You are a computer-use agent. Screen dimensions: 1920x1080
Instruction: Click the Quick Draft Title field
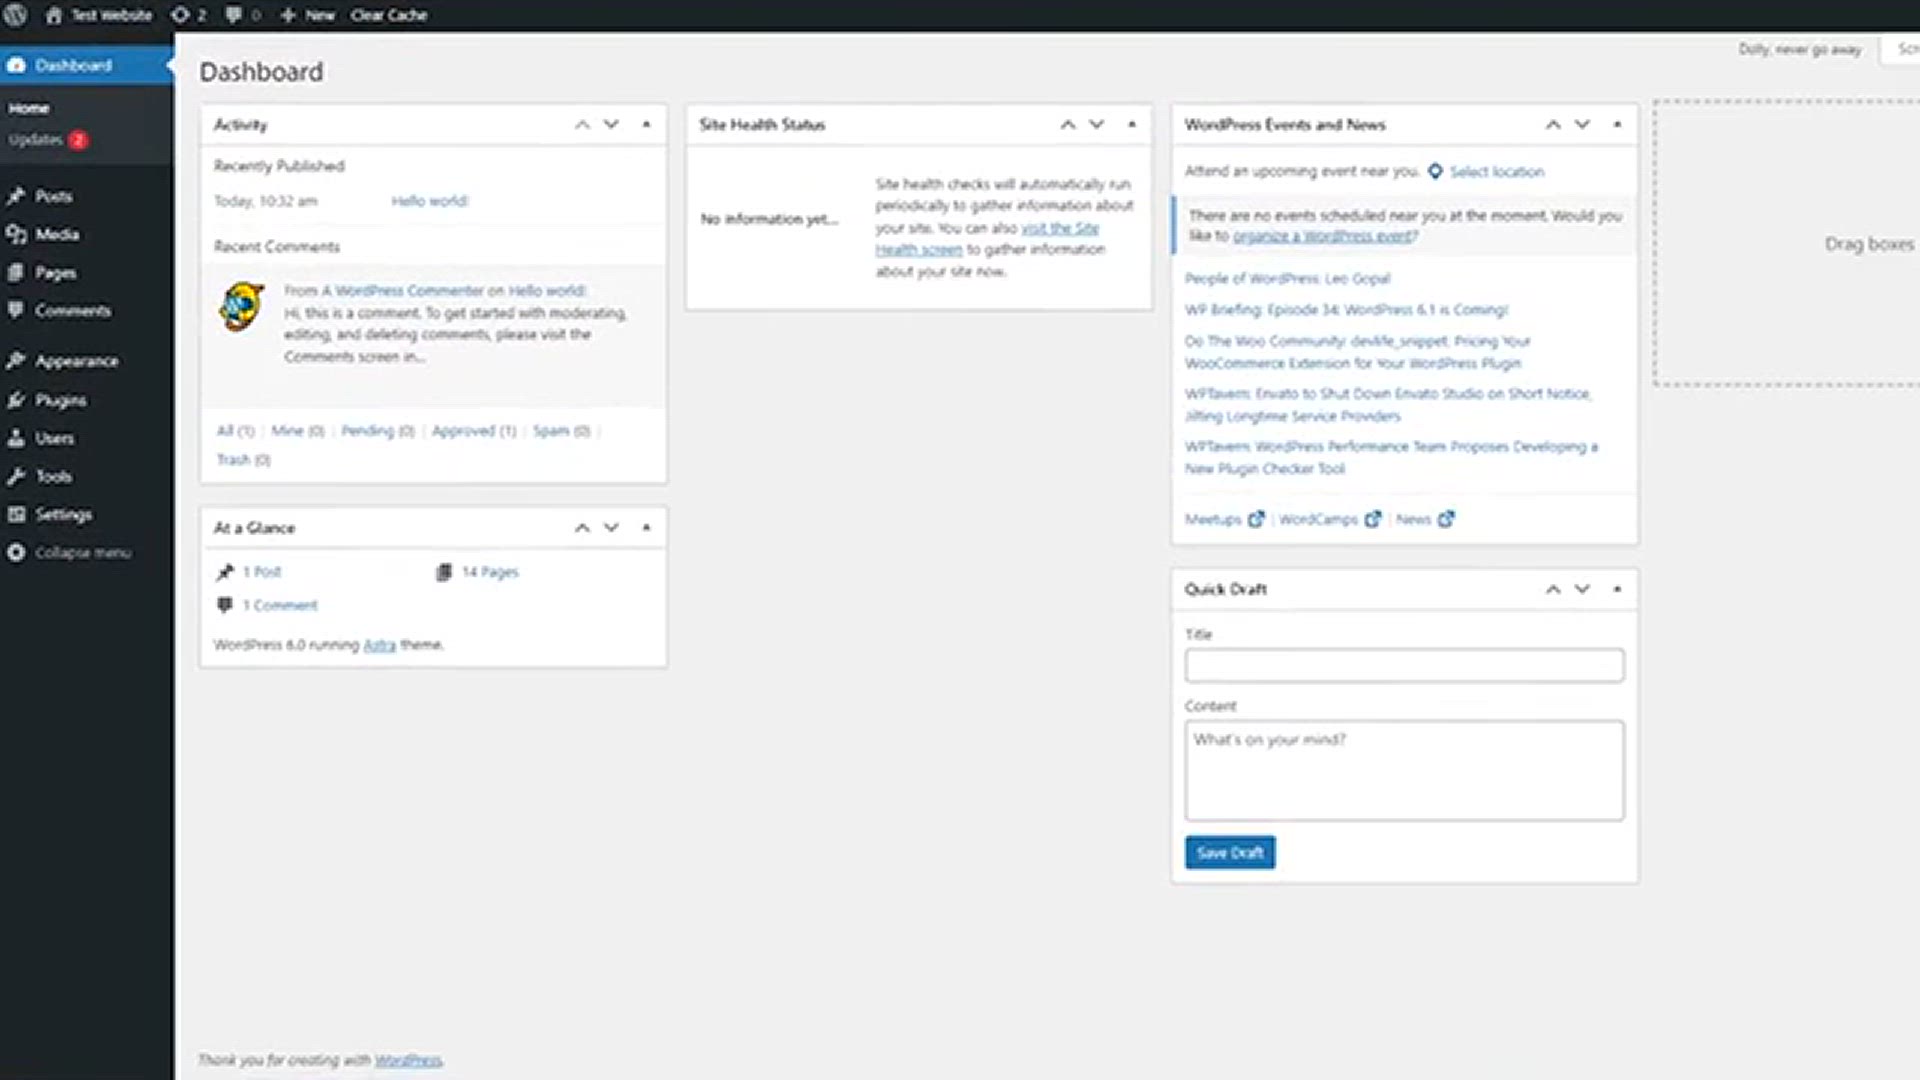[1404, 666]
